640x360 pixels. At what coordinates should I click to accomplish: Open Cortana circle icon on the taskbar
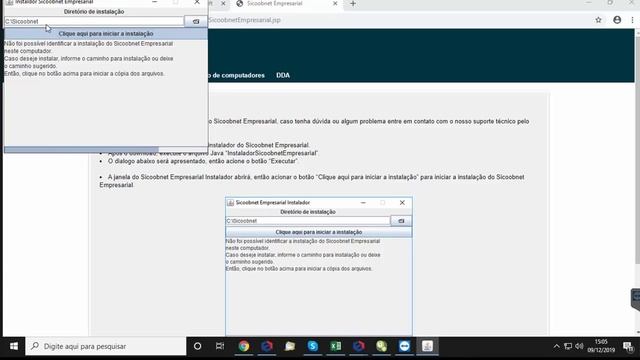click(197, 346)
